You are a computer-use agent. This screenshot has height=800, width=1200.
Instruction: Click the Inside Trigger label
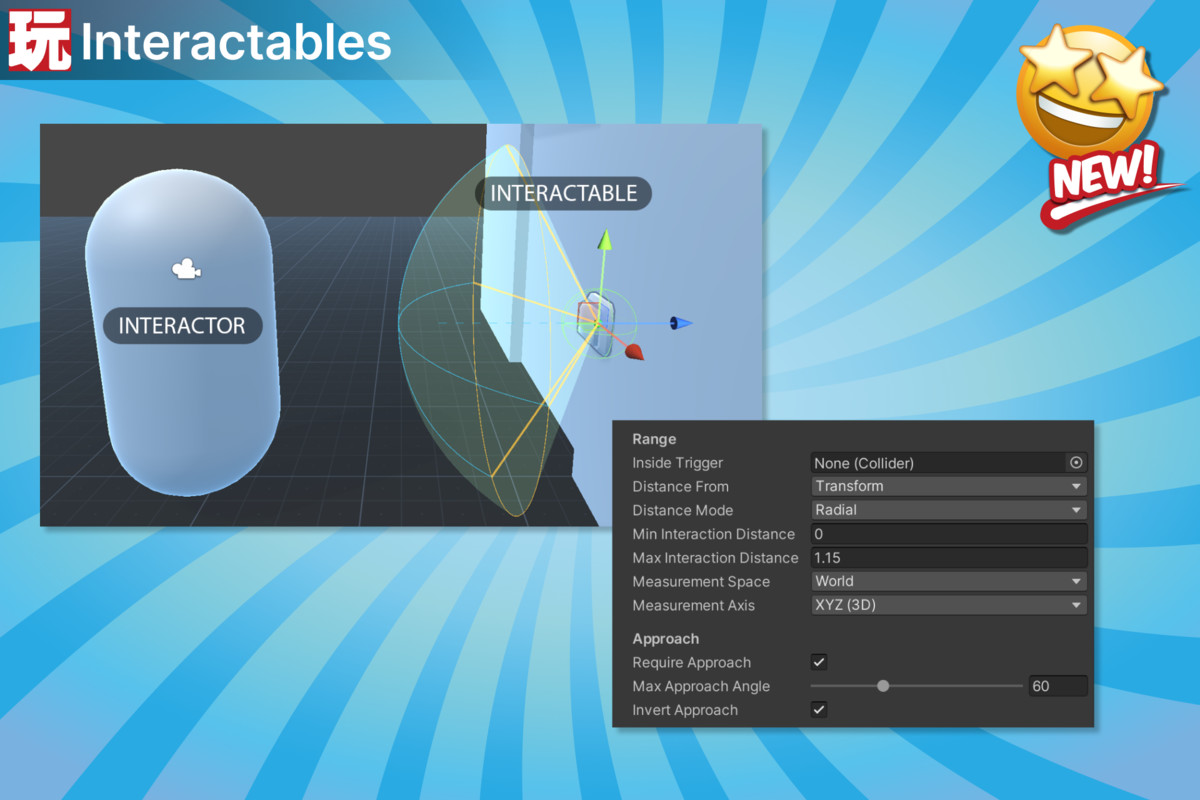click(x=677, y=463)
